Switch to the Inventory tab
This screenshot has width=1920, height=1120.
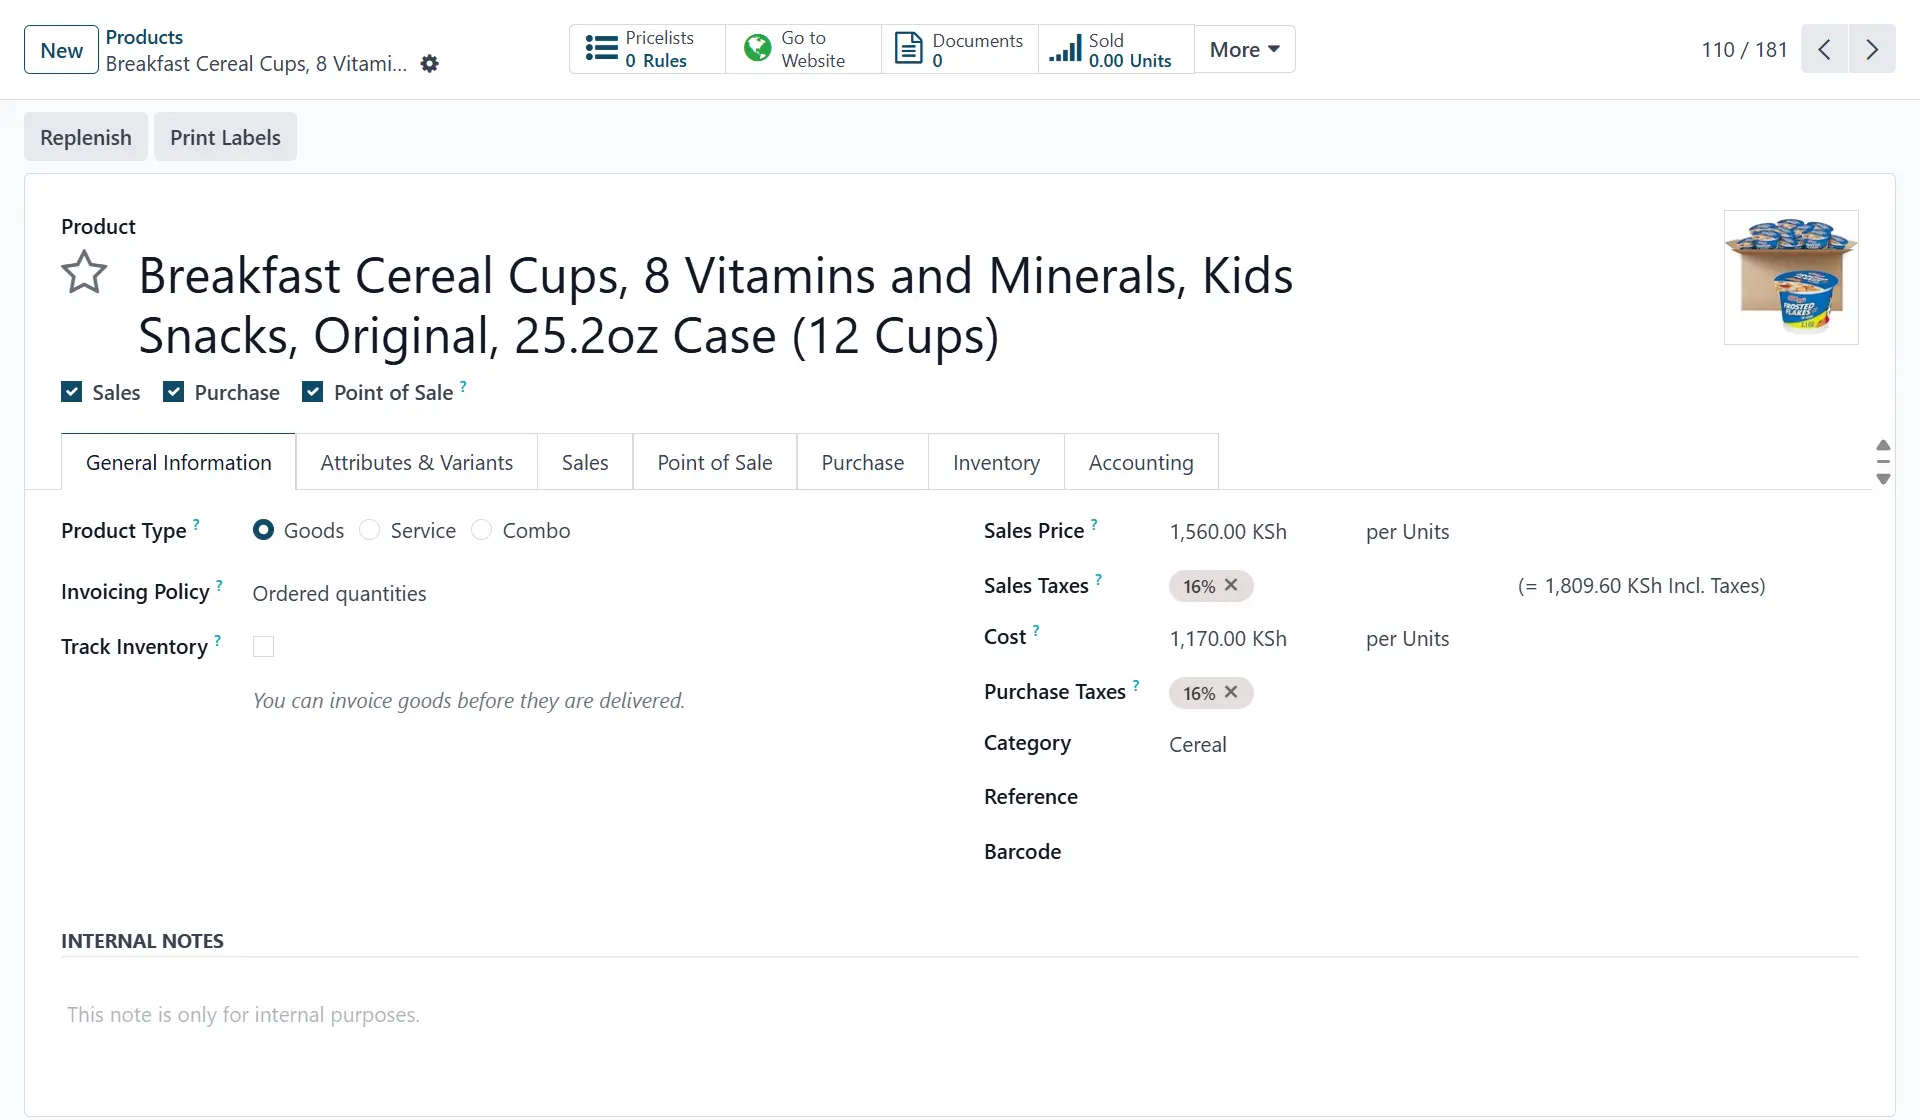pyautogui.click(x=996, y=462)
